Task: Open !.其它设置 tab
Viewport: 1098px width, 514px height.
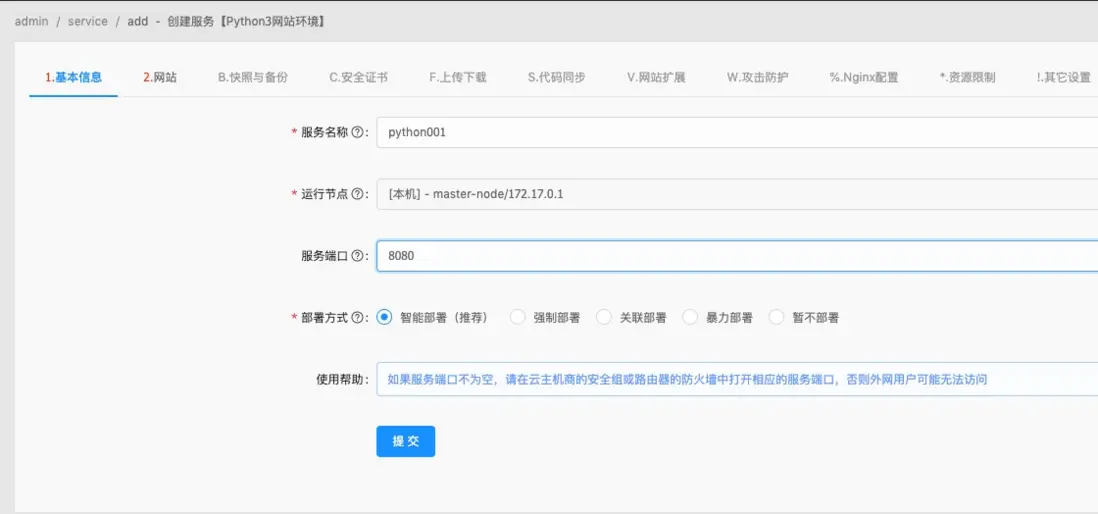Action: point(1064,77)
